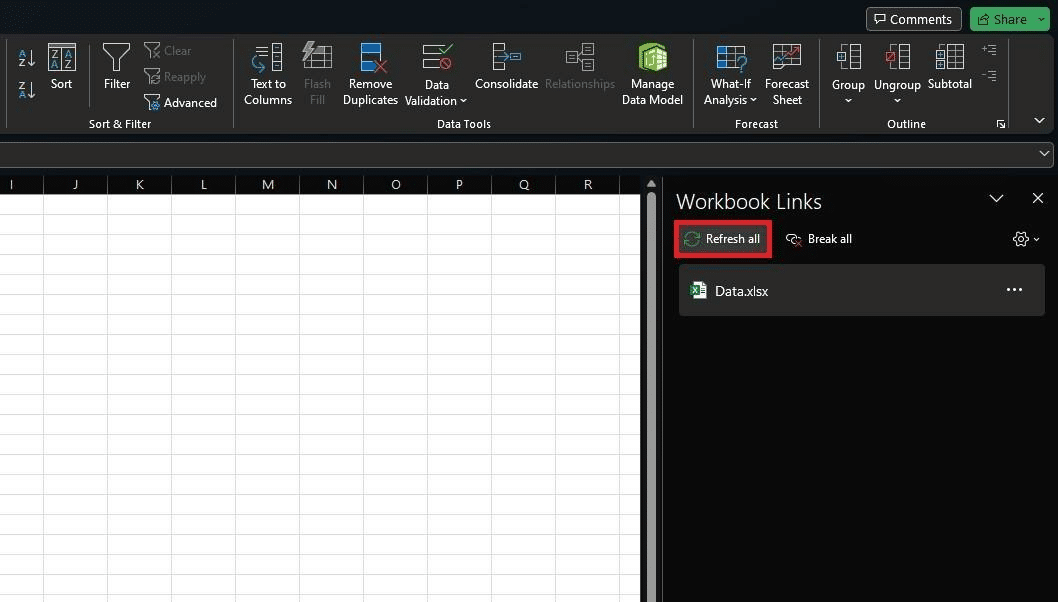
Task: Sort ascending A to Z
Action: pyautogui.click(x=27, y=58)
